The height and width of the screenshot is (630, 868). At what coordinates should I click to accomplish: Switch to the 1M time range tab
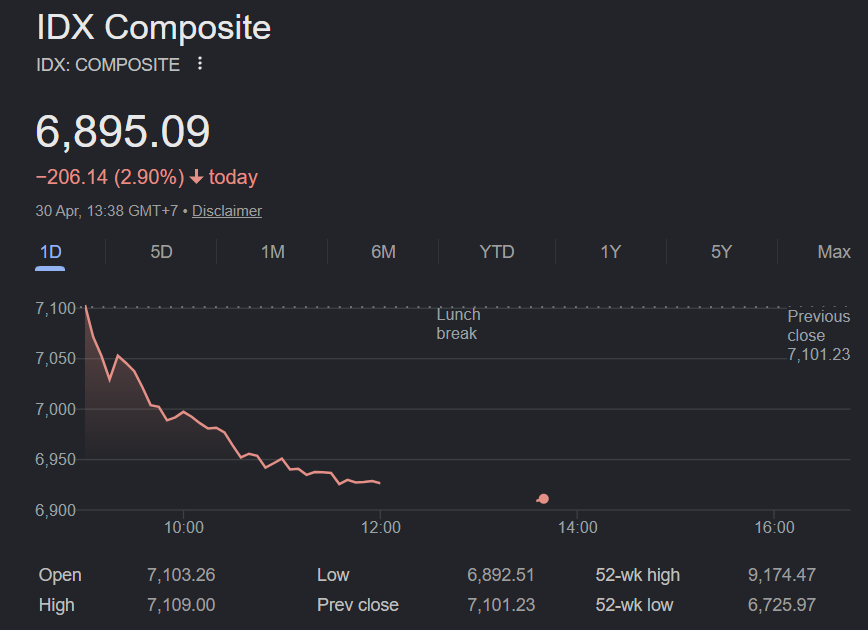(272, 252)
